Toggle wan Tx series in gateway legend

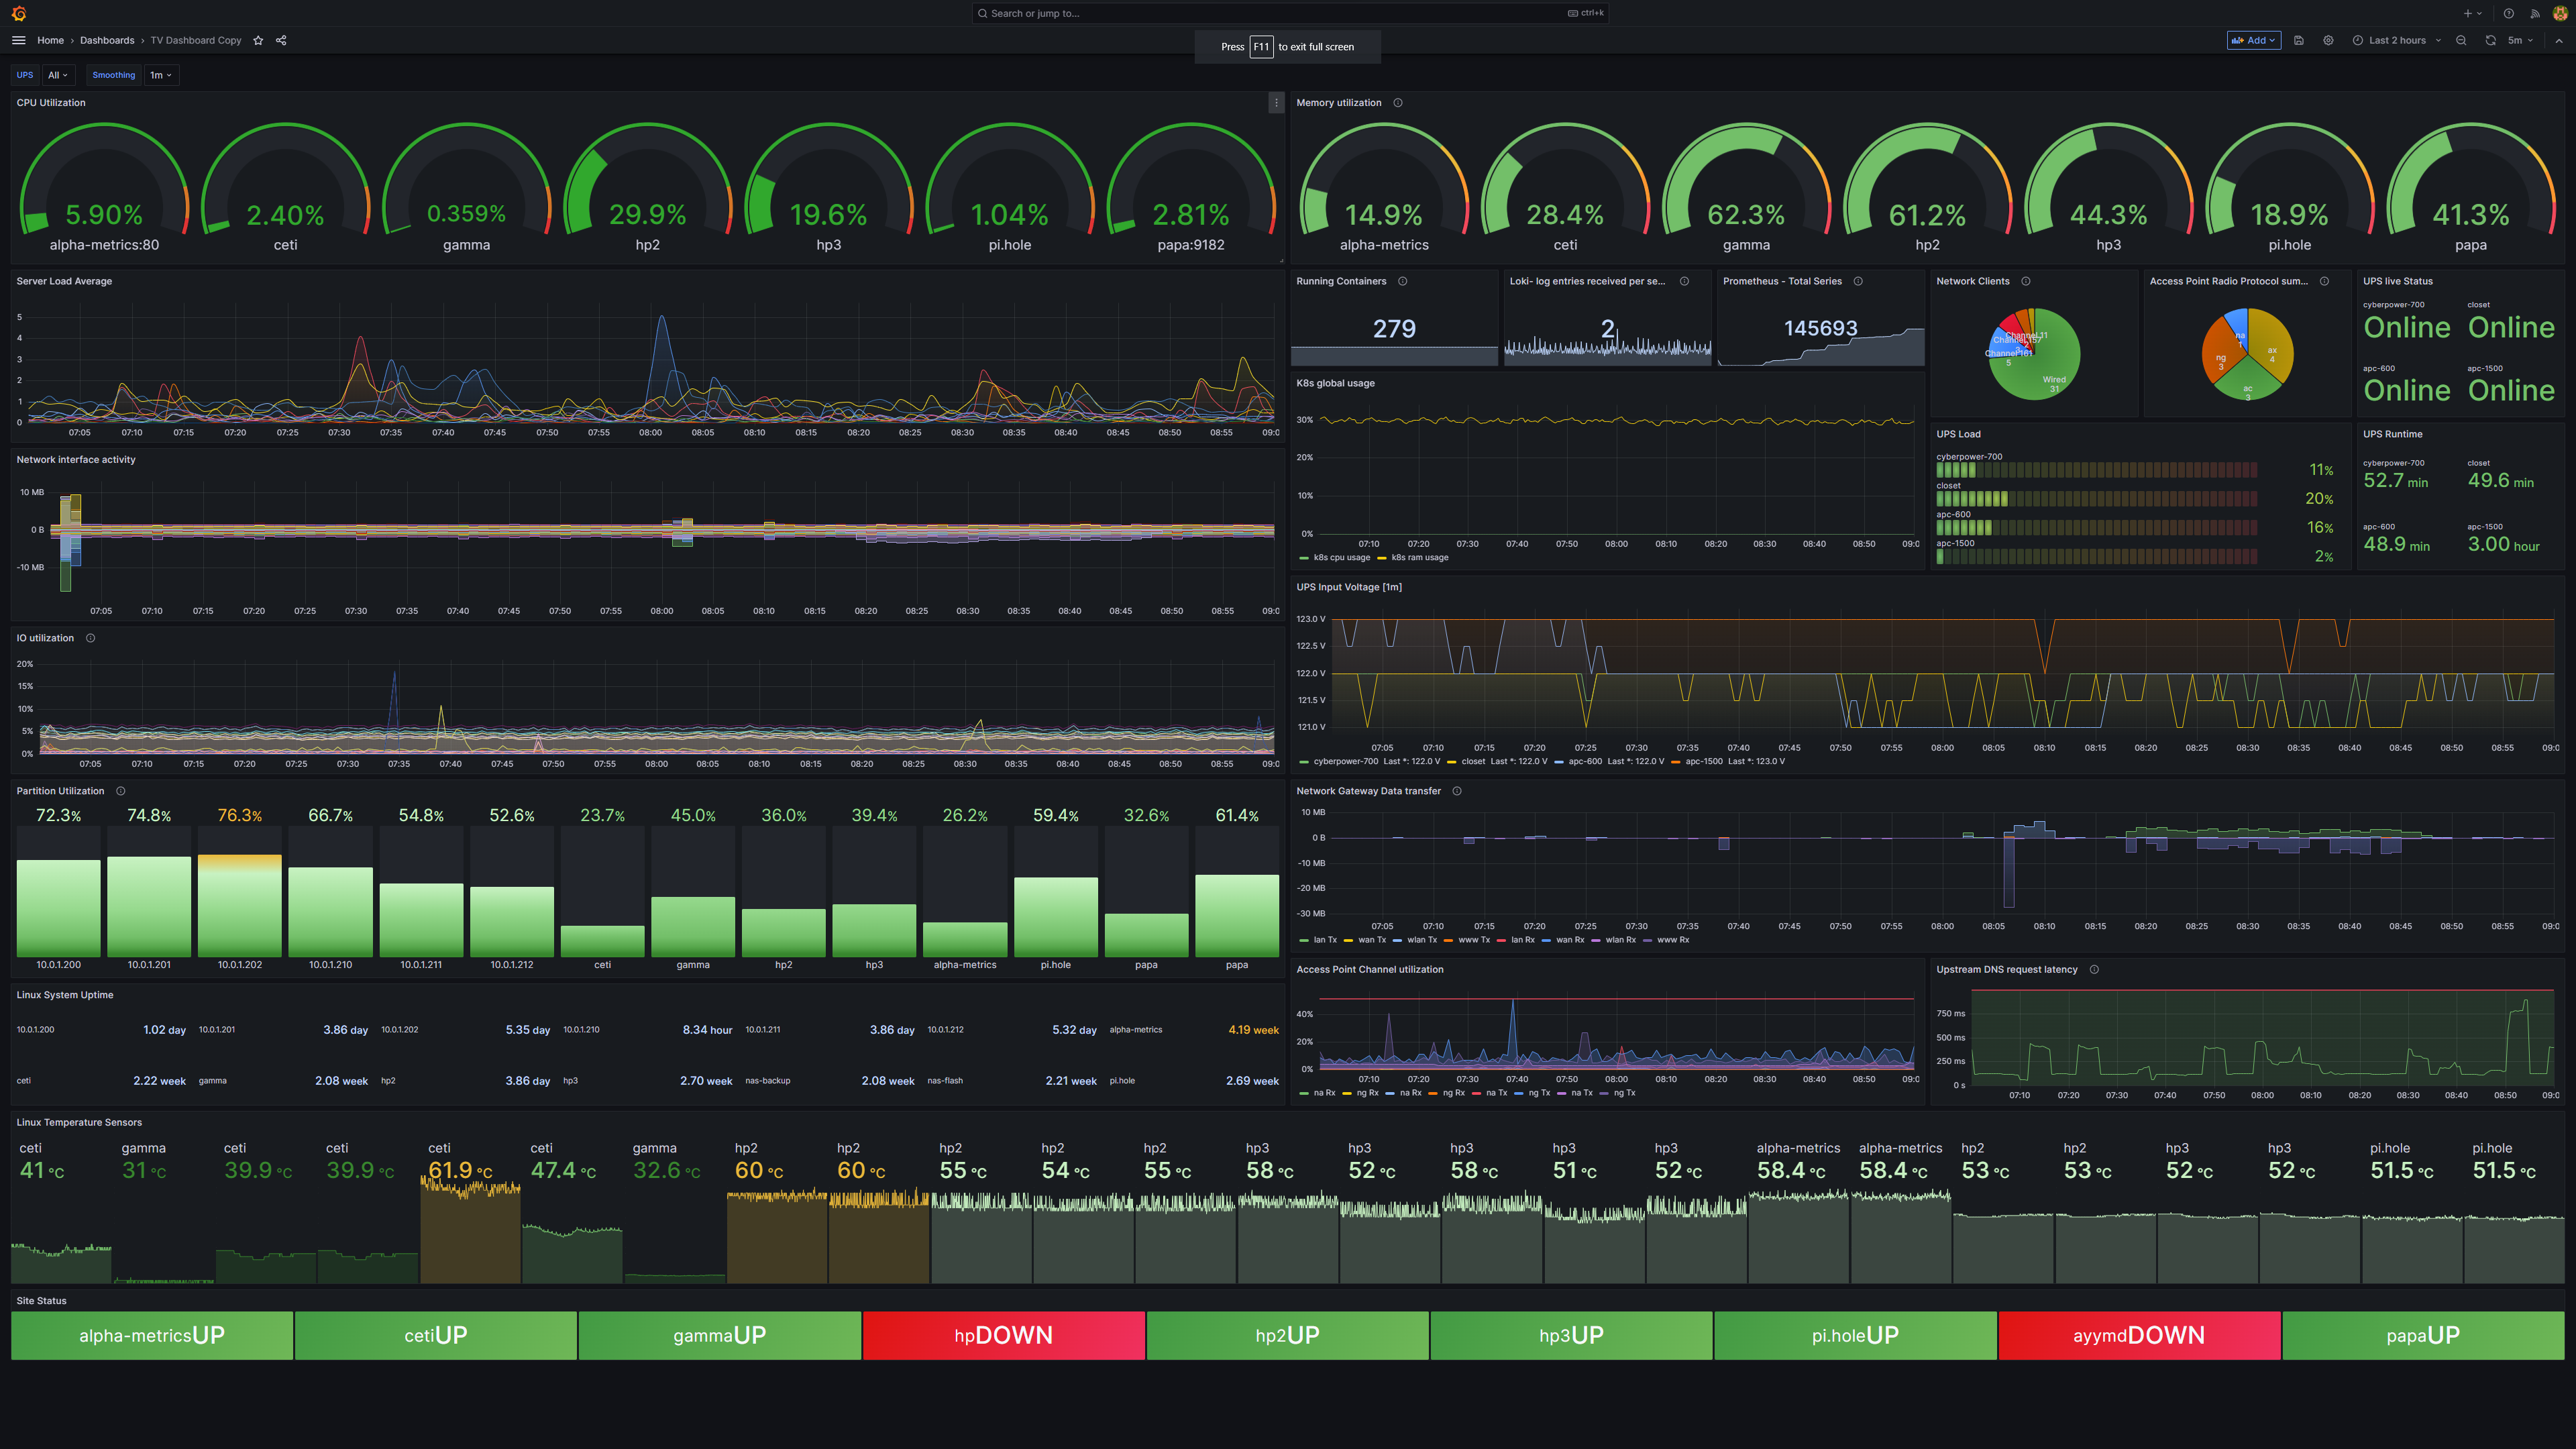pos(1372,940)
